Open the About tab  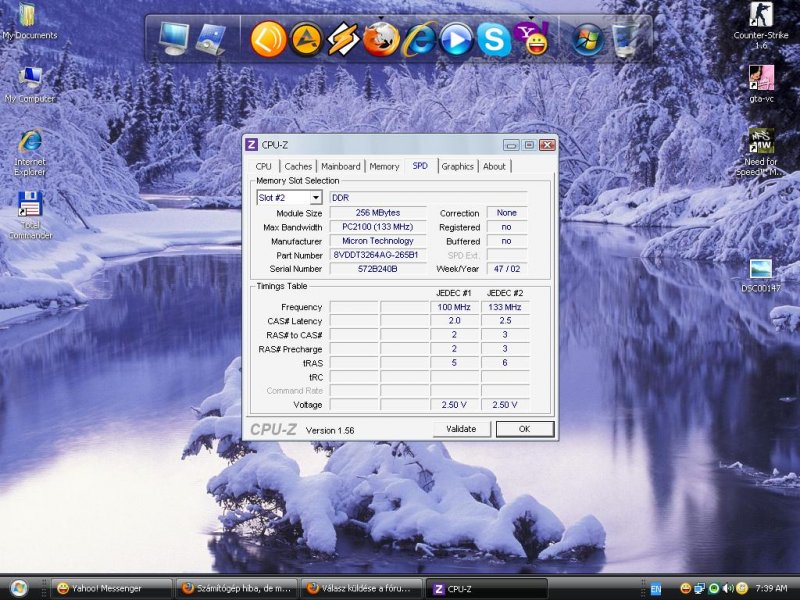[x=494, y=166]
